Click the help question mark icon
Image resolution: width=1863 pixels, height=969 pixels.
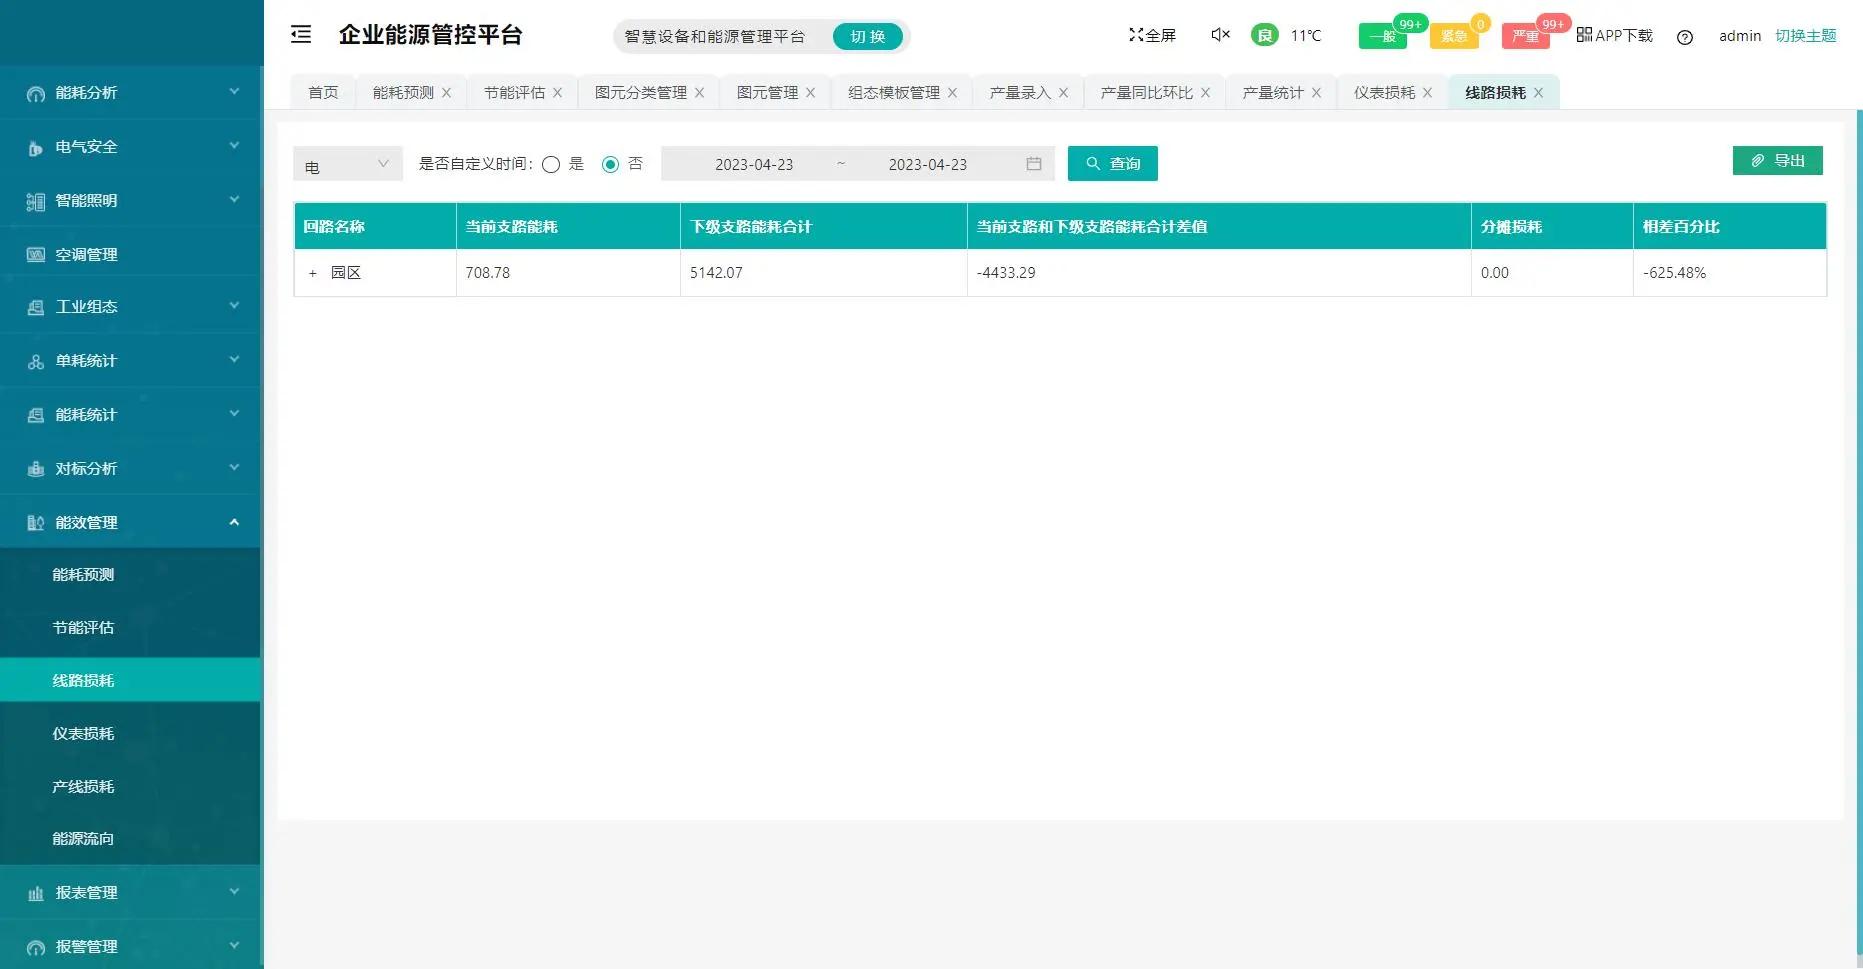pos(1685,37)
